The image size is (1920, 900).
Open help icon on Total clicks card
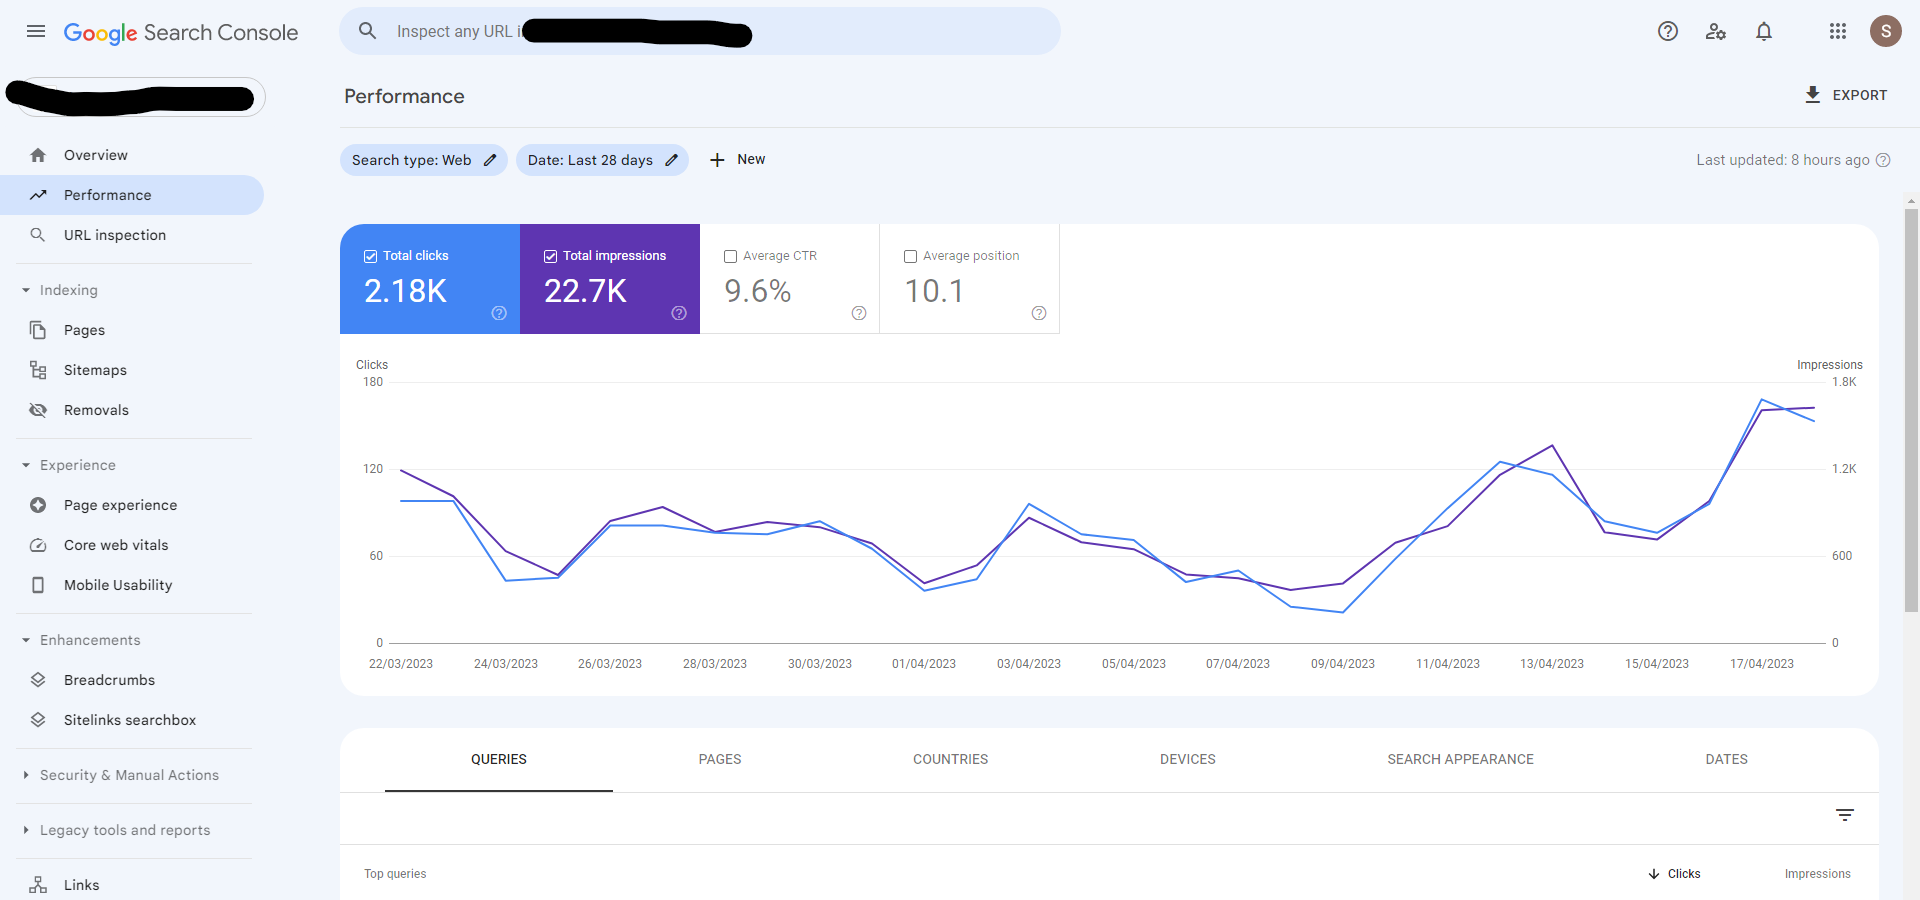click(499, 313)
